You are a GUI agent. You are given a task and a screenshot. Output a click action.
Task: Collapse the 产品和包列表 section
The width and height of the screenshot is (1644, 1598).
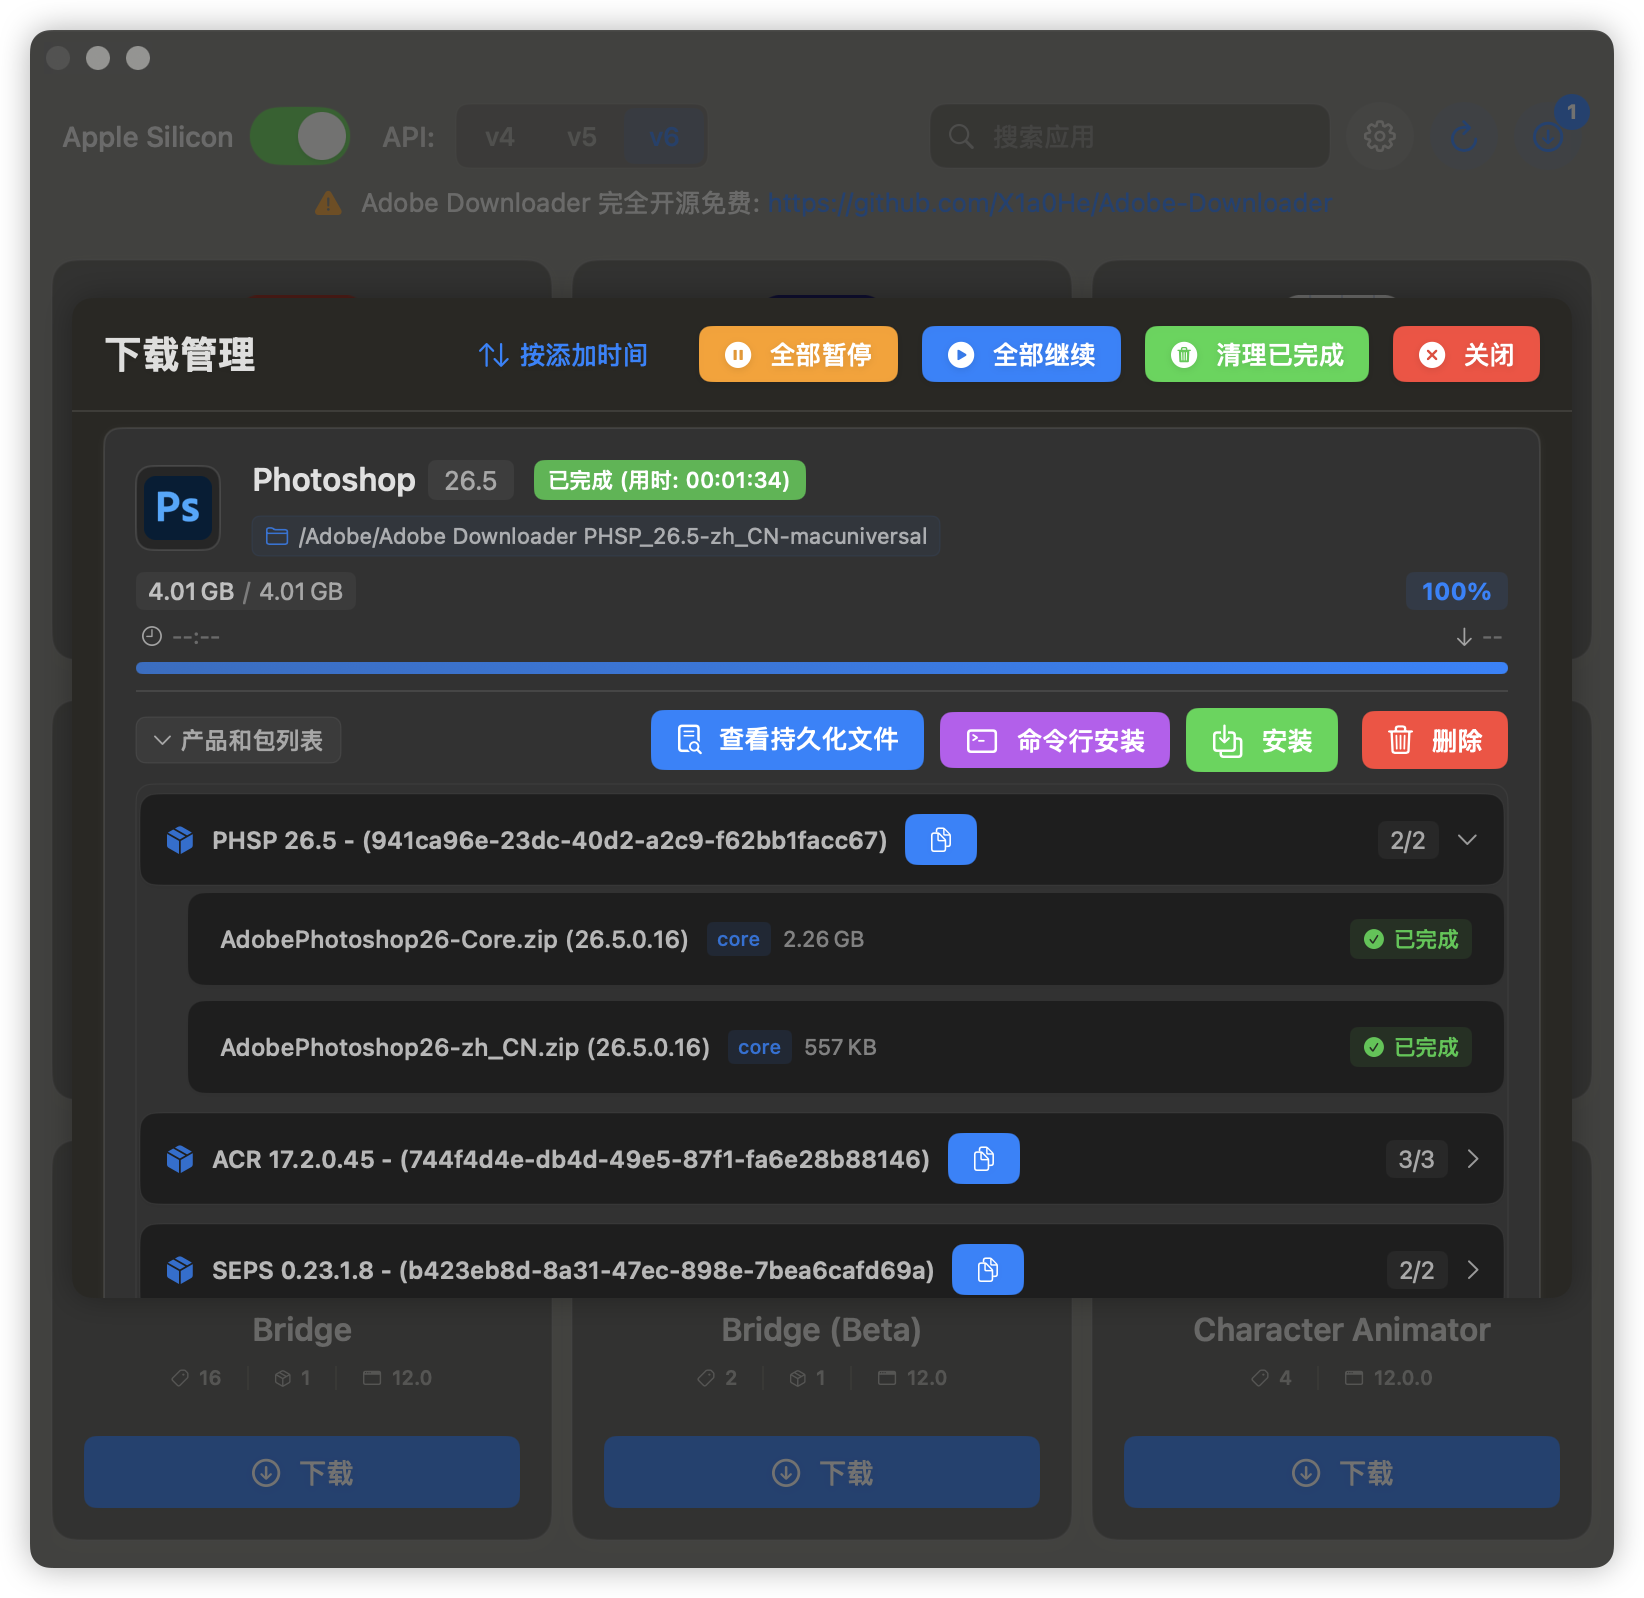pyautogui.click(x=238, y=741)
